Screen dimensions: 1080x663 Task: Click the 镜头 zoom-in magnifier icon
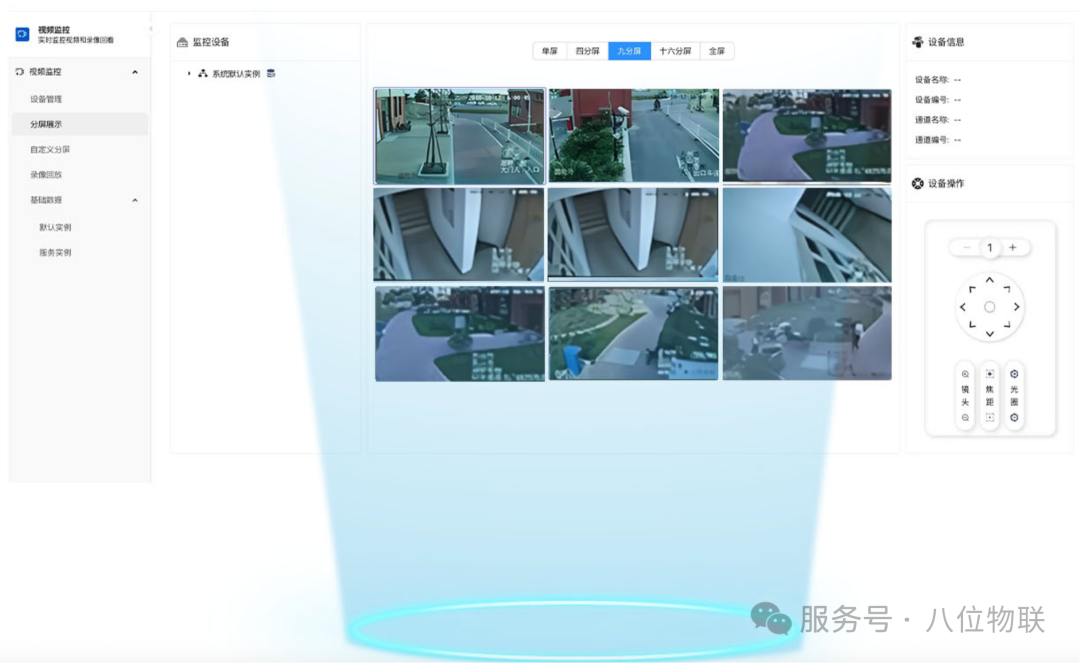click(x=965, y=372)
